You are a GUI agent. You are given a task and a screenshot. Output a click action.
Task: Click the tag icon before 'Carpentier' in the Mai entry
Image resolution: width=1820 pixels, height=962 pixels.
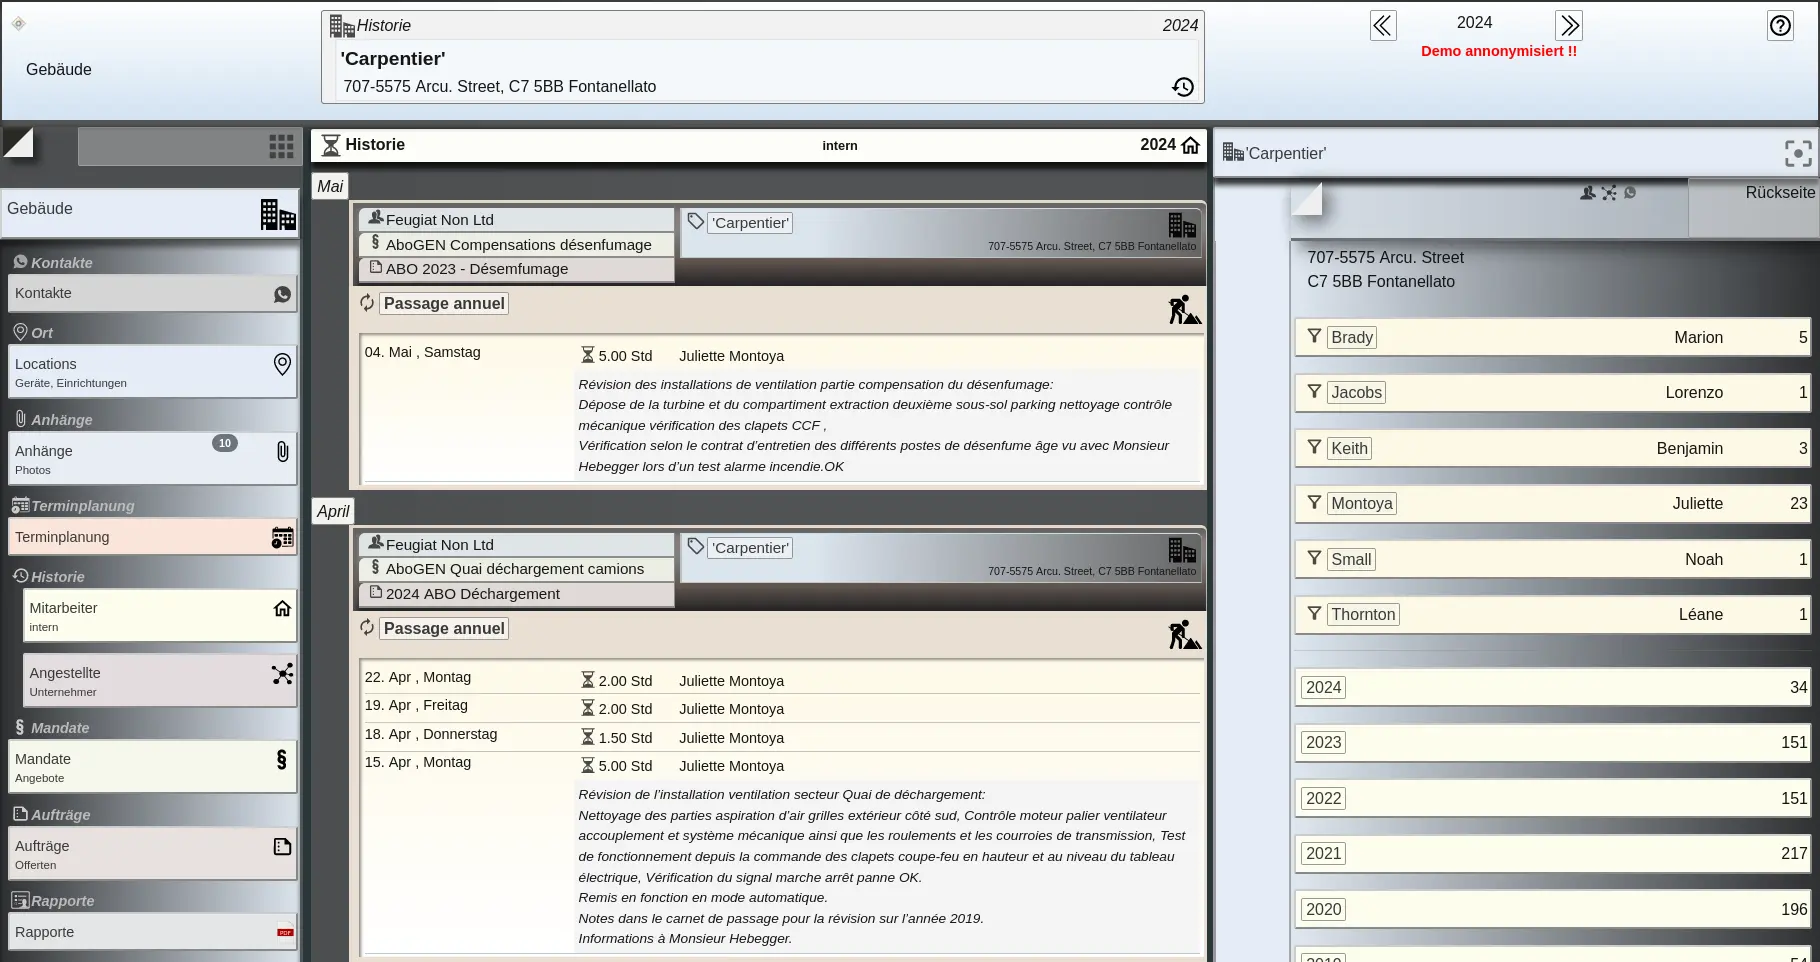pos(696,221)
